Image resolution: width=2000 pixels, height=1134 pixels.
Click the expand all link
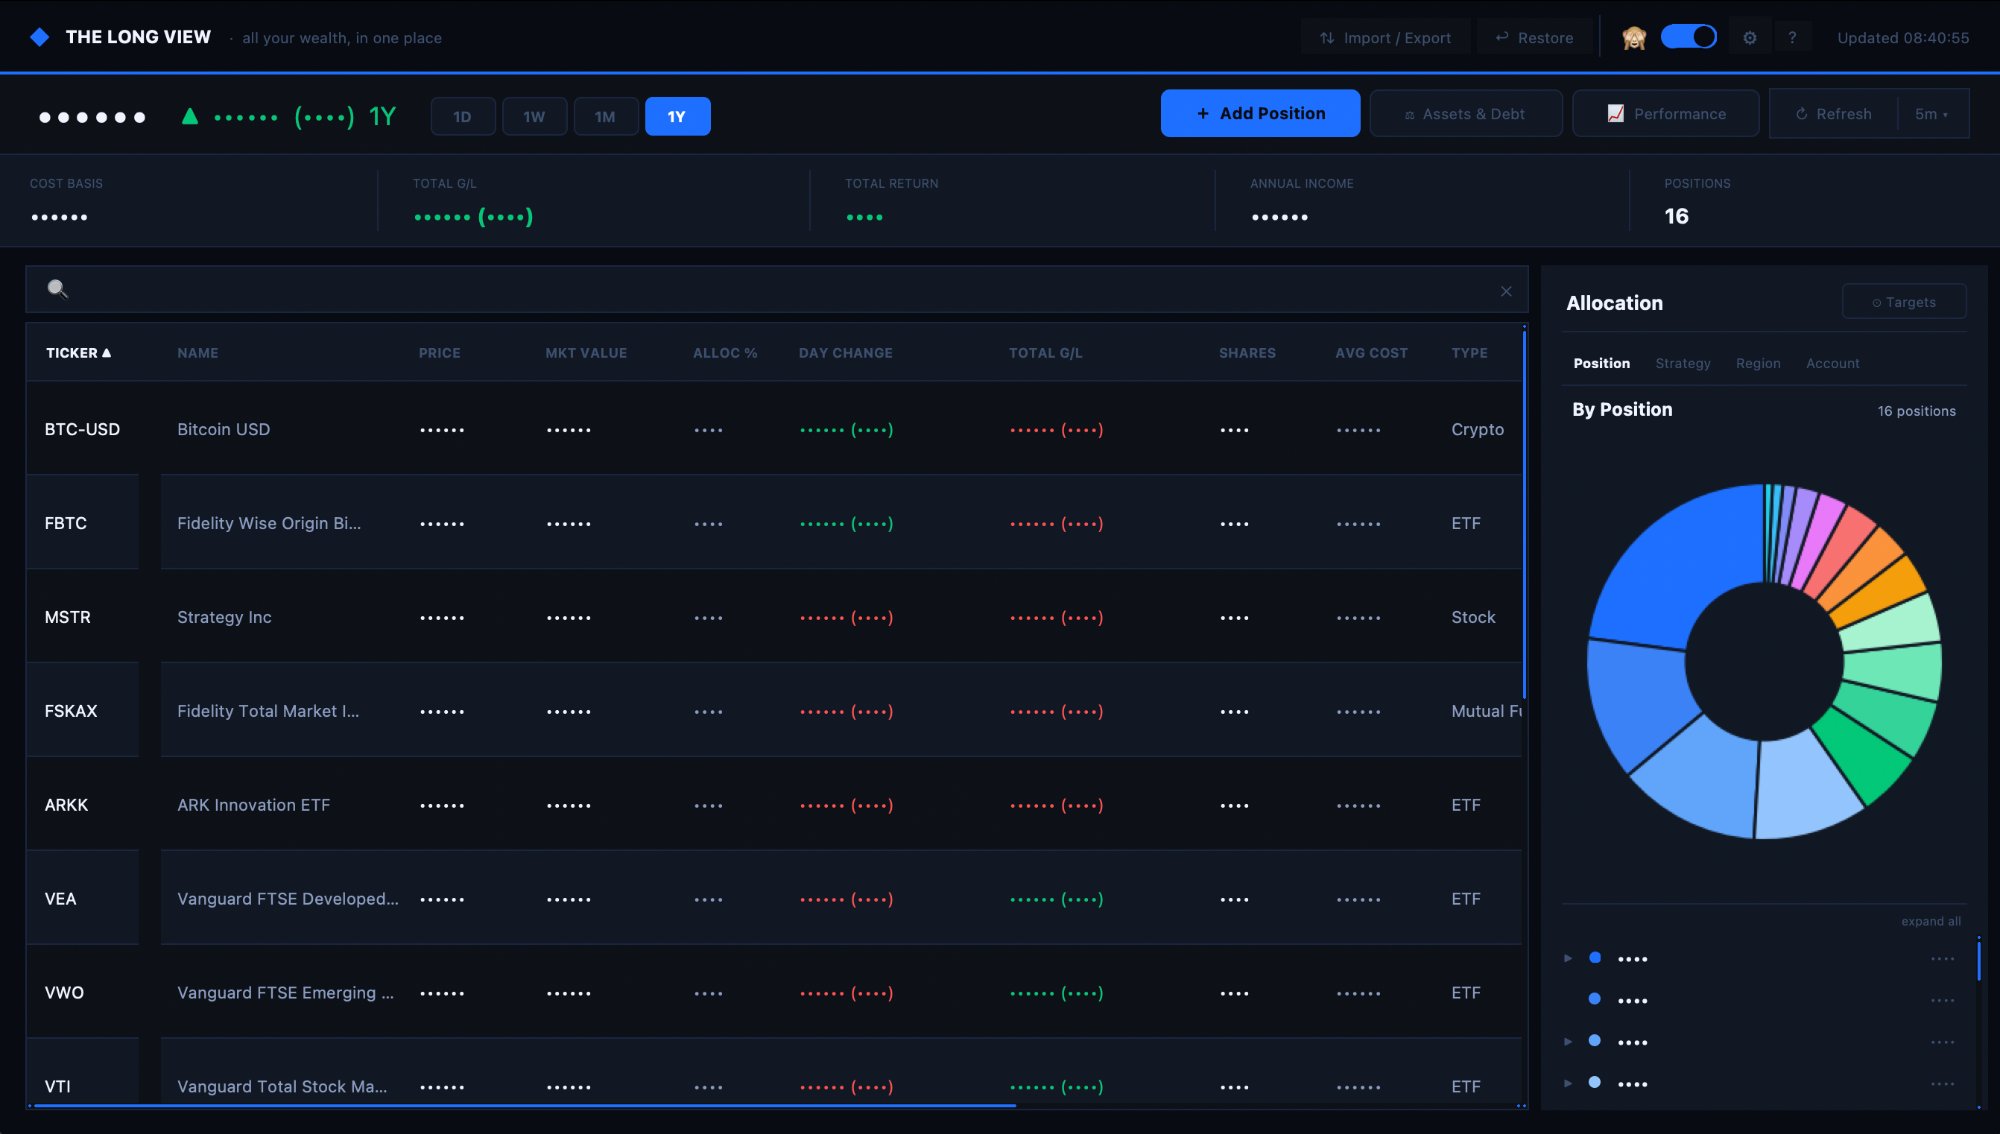pyautogui.click(x=1930, y=920)
